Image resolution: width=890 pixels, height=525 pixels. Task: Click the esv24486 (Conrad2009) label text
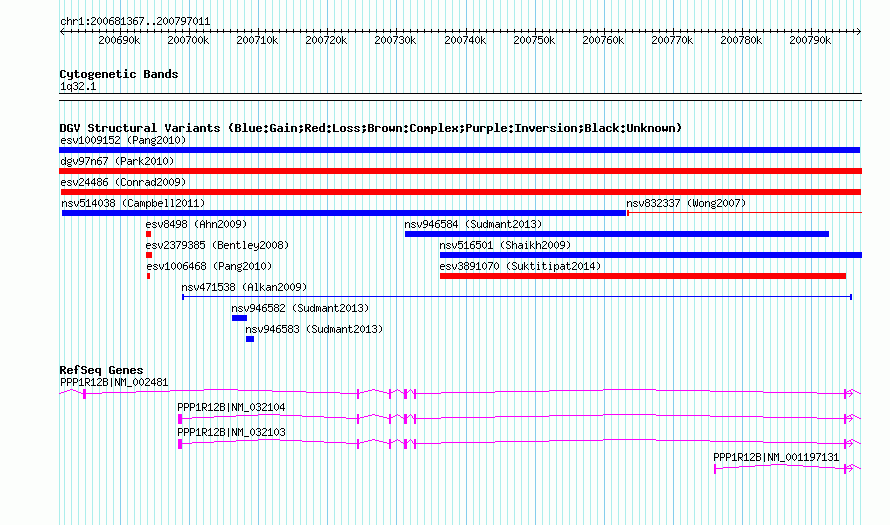point(123,182)
